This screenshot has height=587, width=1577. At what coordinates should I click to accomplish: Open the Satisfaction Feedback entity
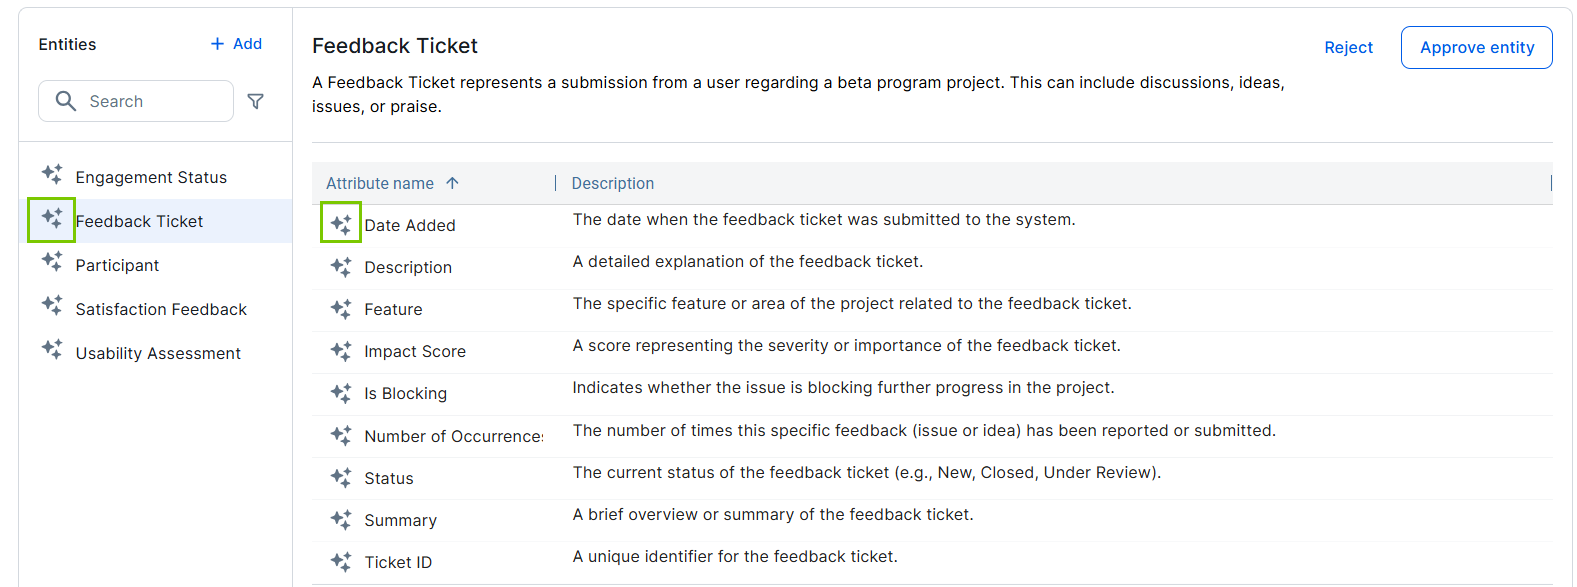[x=161, y=309]
